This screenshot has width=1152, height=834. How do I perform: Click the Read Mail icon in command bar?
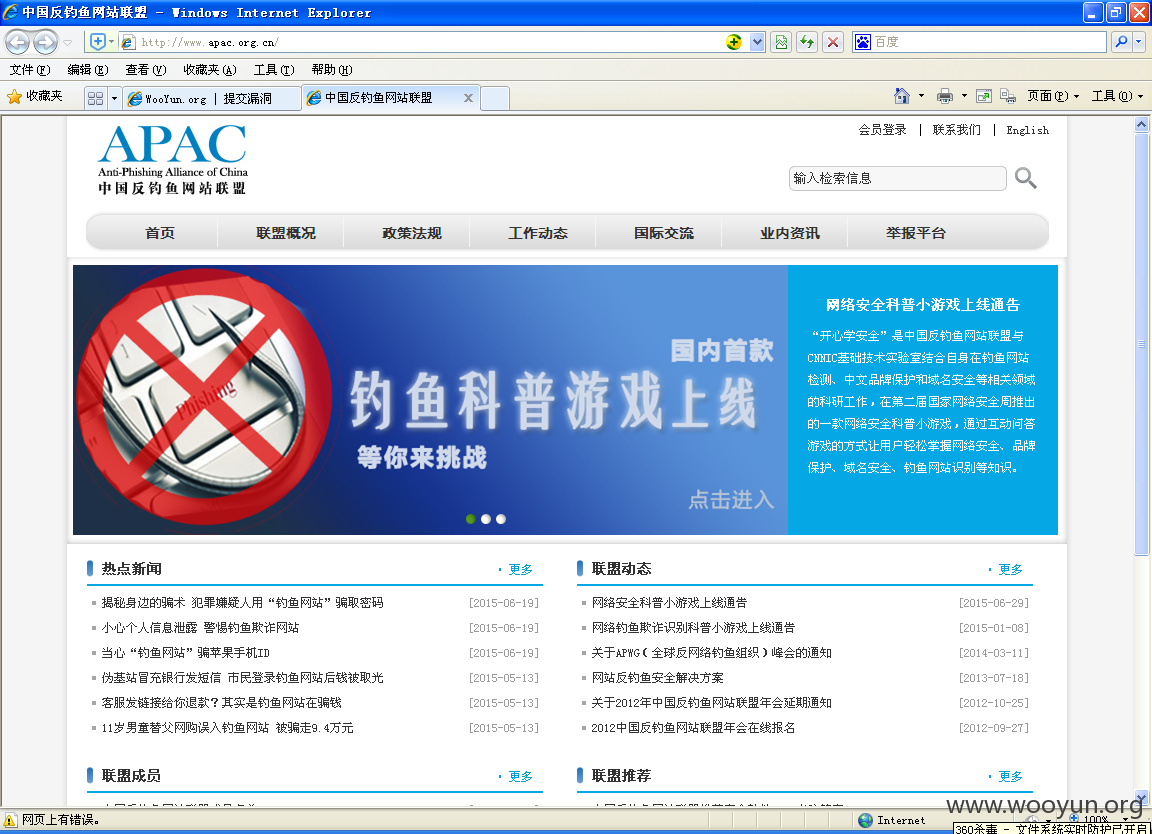tap(984, 96)
